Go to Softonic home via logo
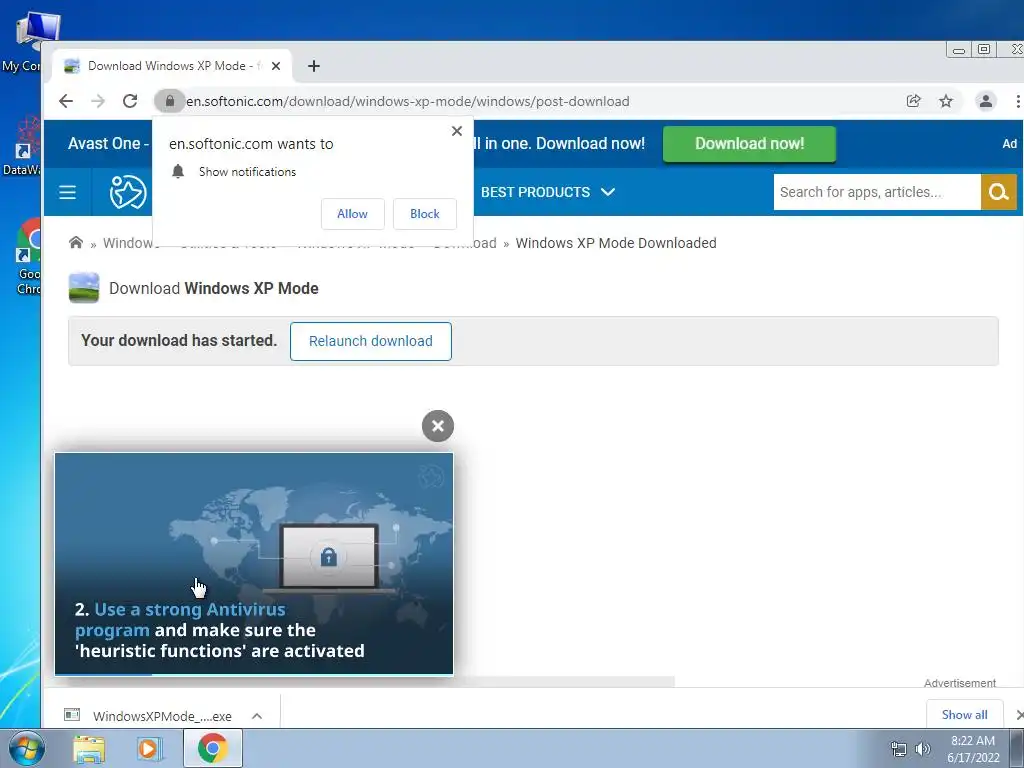Image resolution: width=1024 pixels, height=768 pixels. (127, 192)
